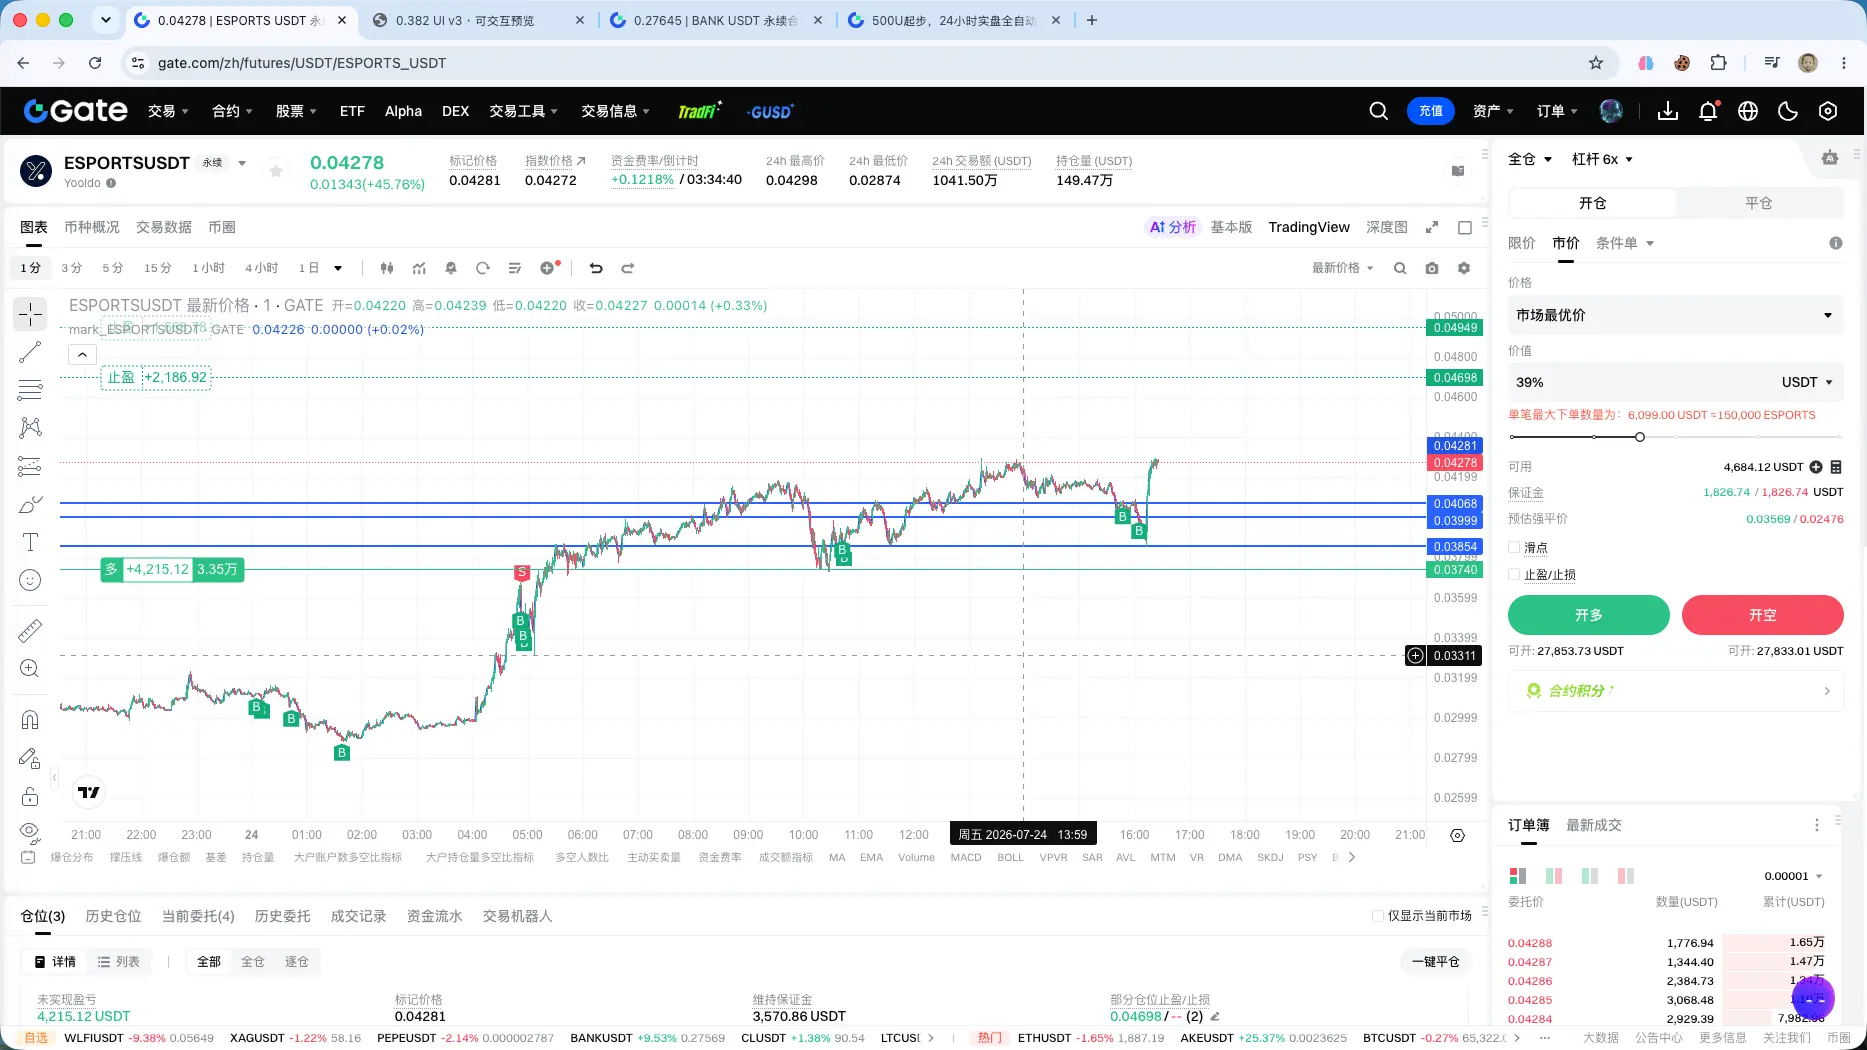Open the ESPORTSUSDT pair selector arrow
The height and width of the screenshot is (1050, 1867).
click(x=242, y=163)
